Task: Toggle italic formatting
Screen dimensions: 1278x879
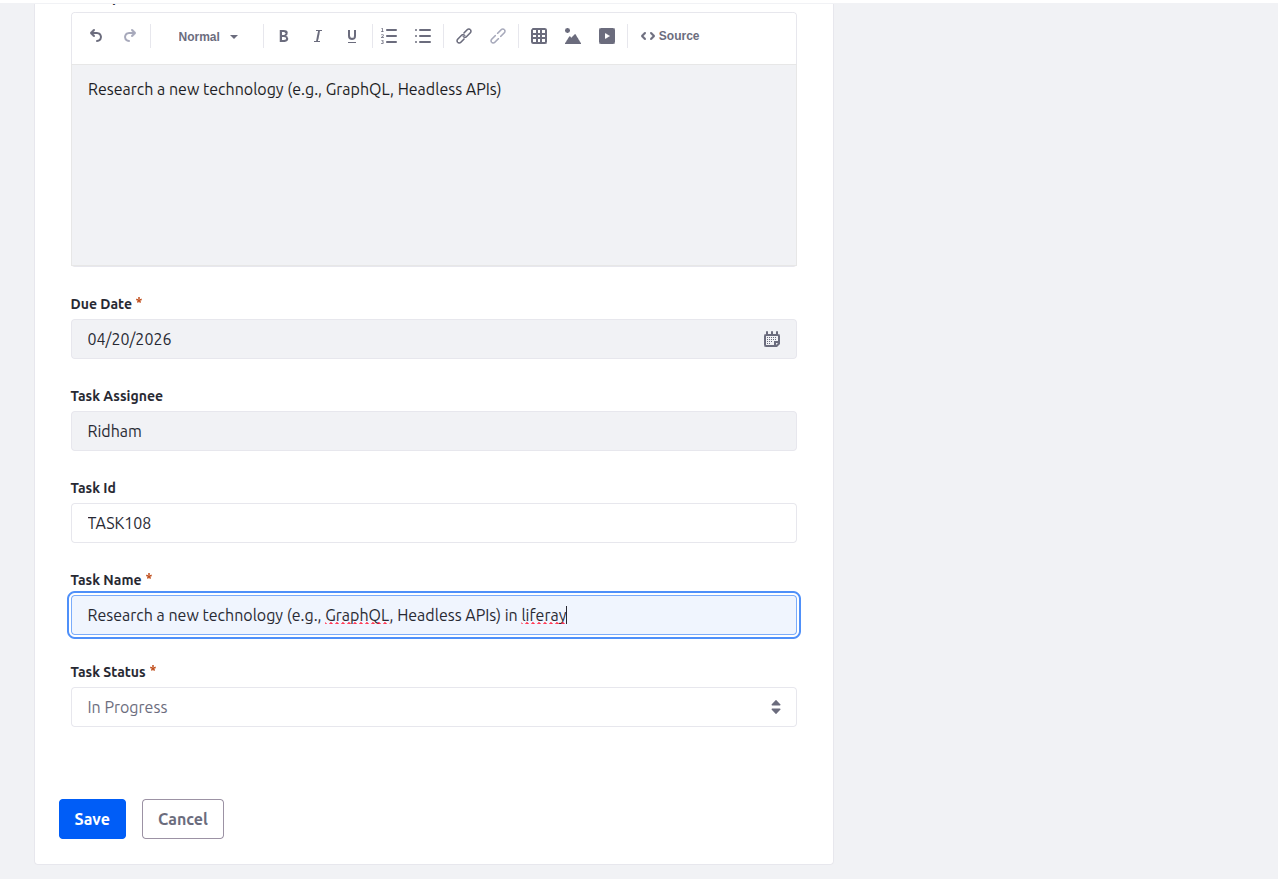Action: pyautogui.click(x=318, y=36)
